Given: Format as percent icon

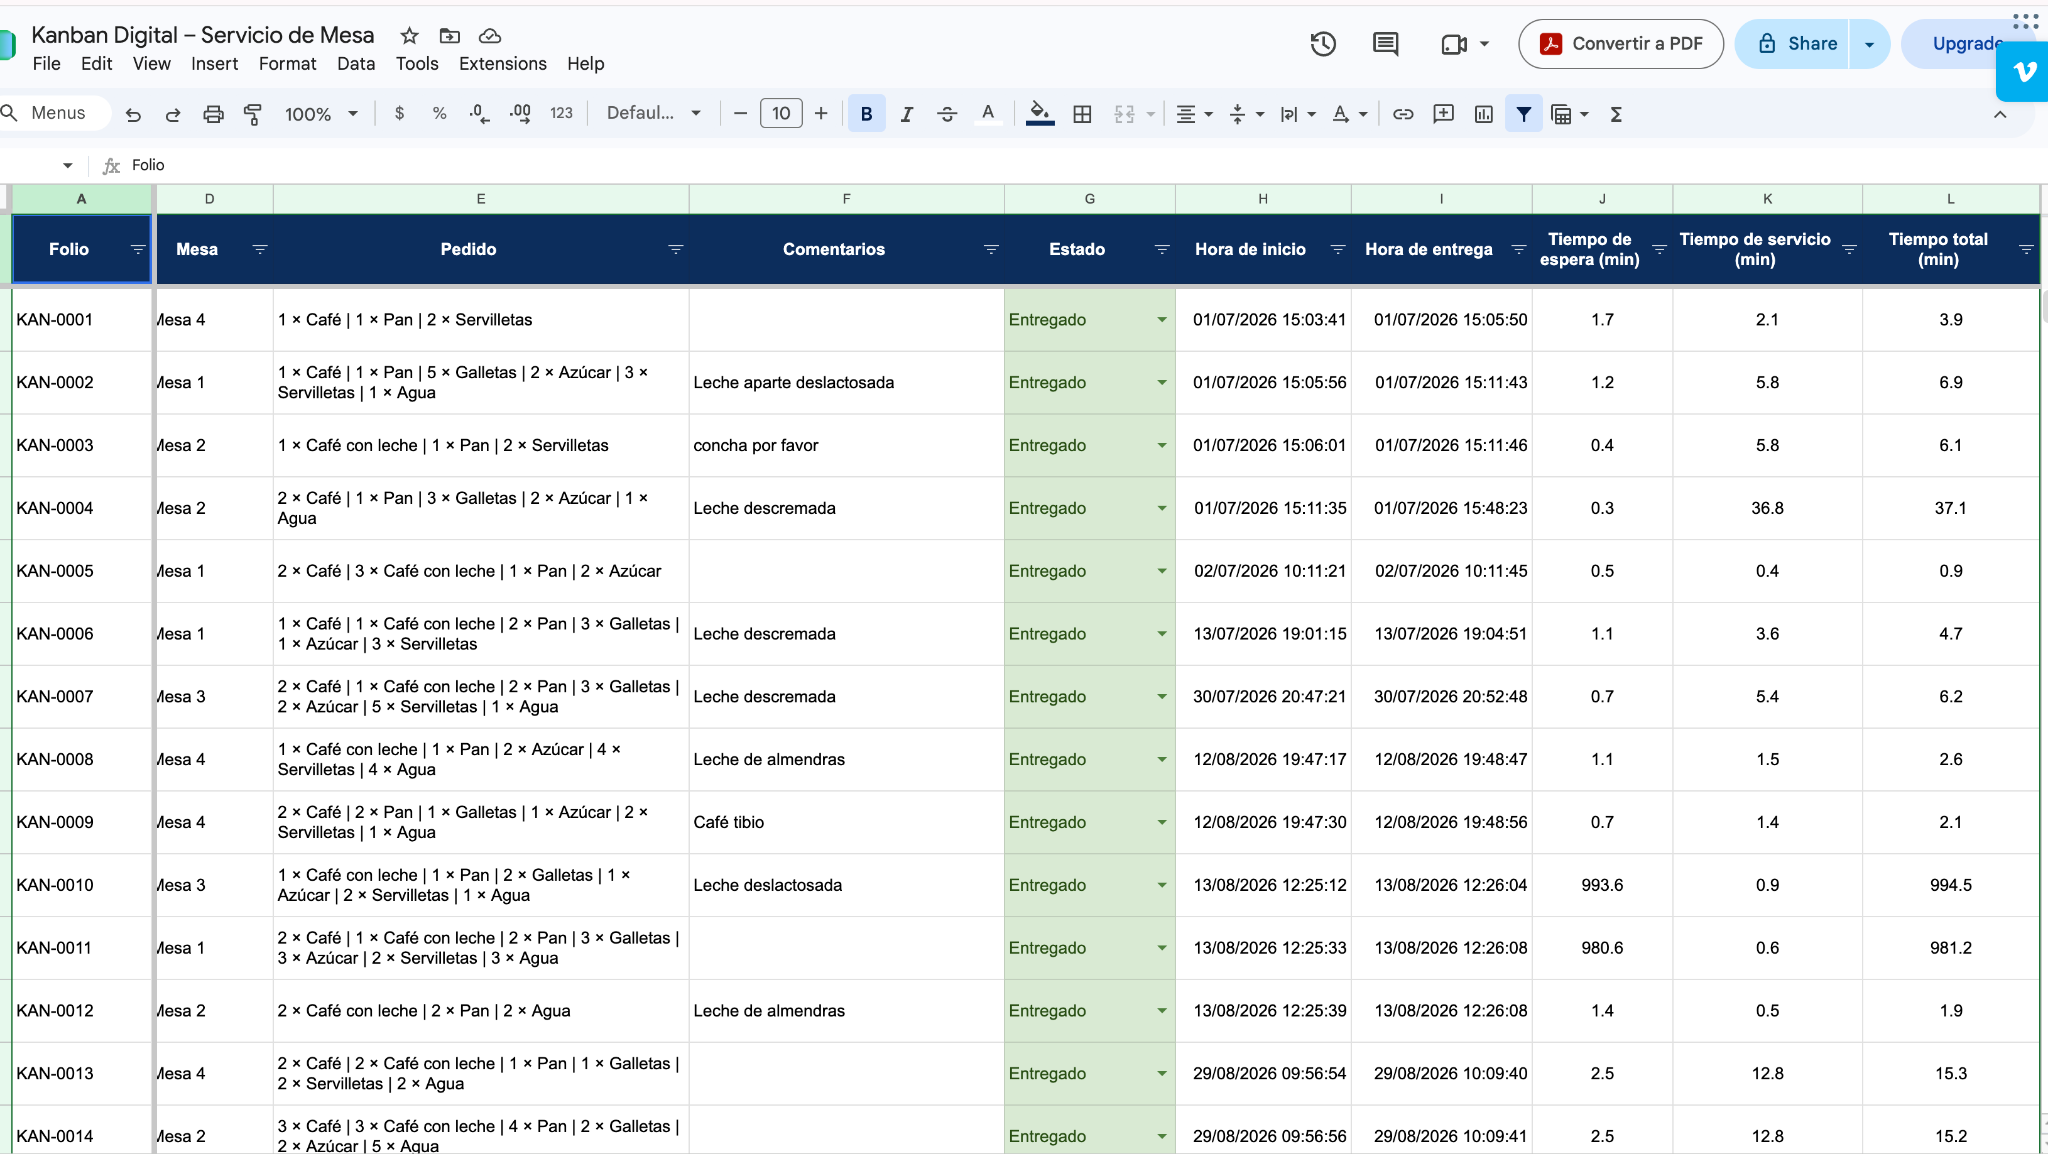Looking at the screenshot, I should coord(439,113).
